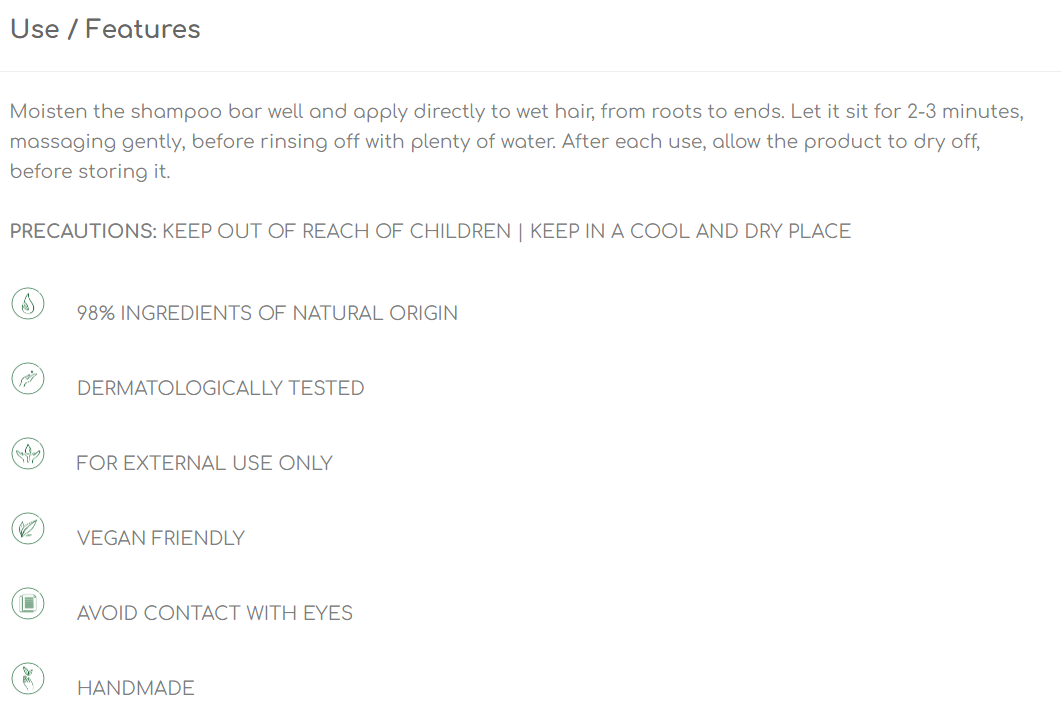The width and height of the screenshot is (1061, 716).
Task: Click the divider line under Use / Features
Action: [530, 71]
